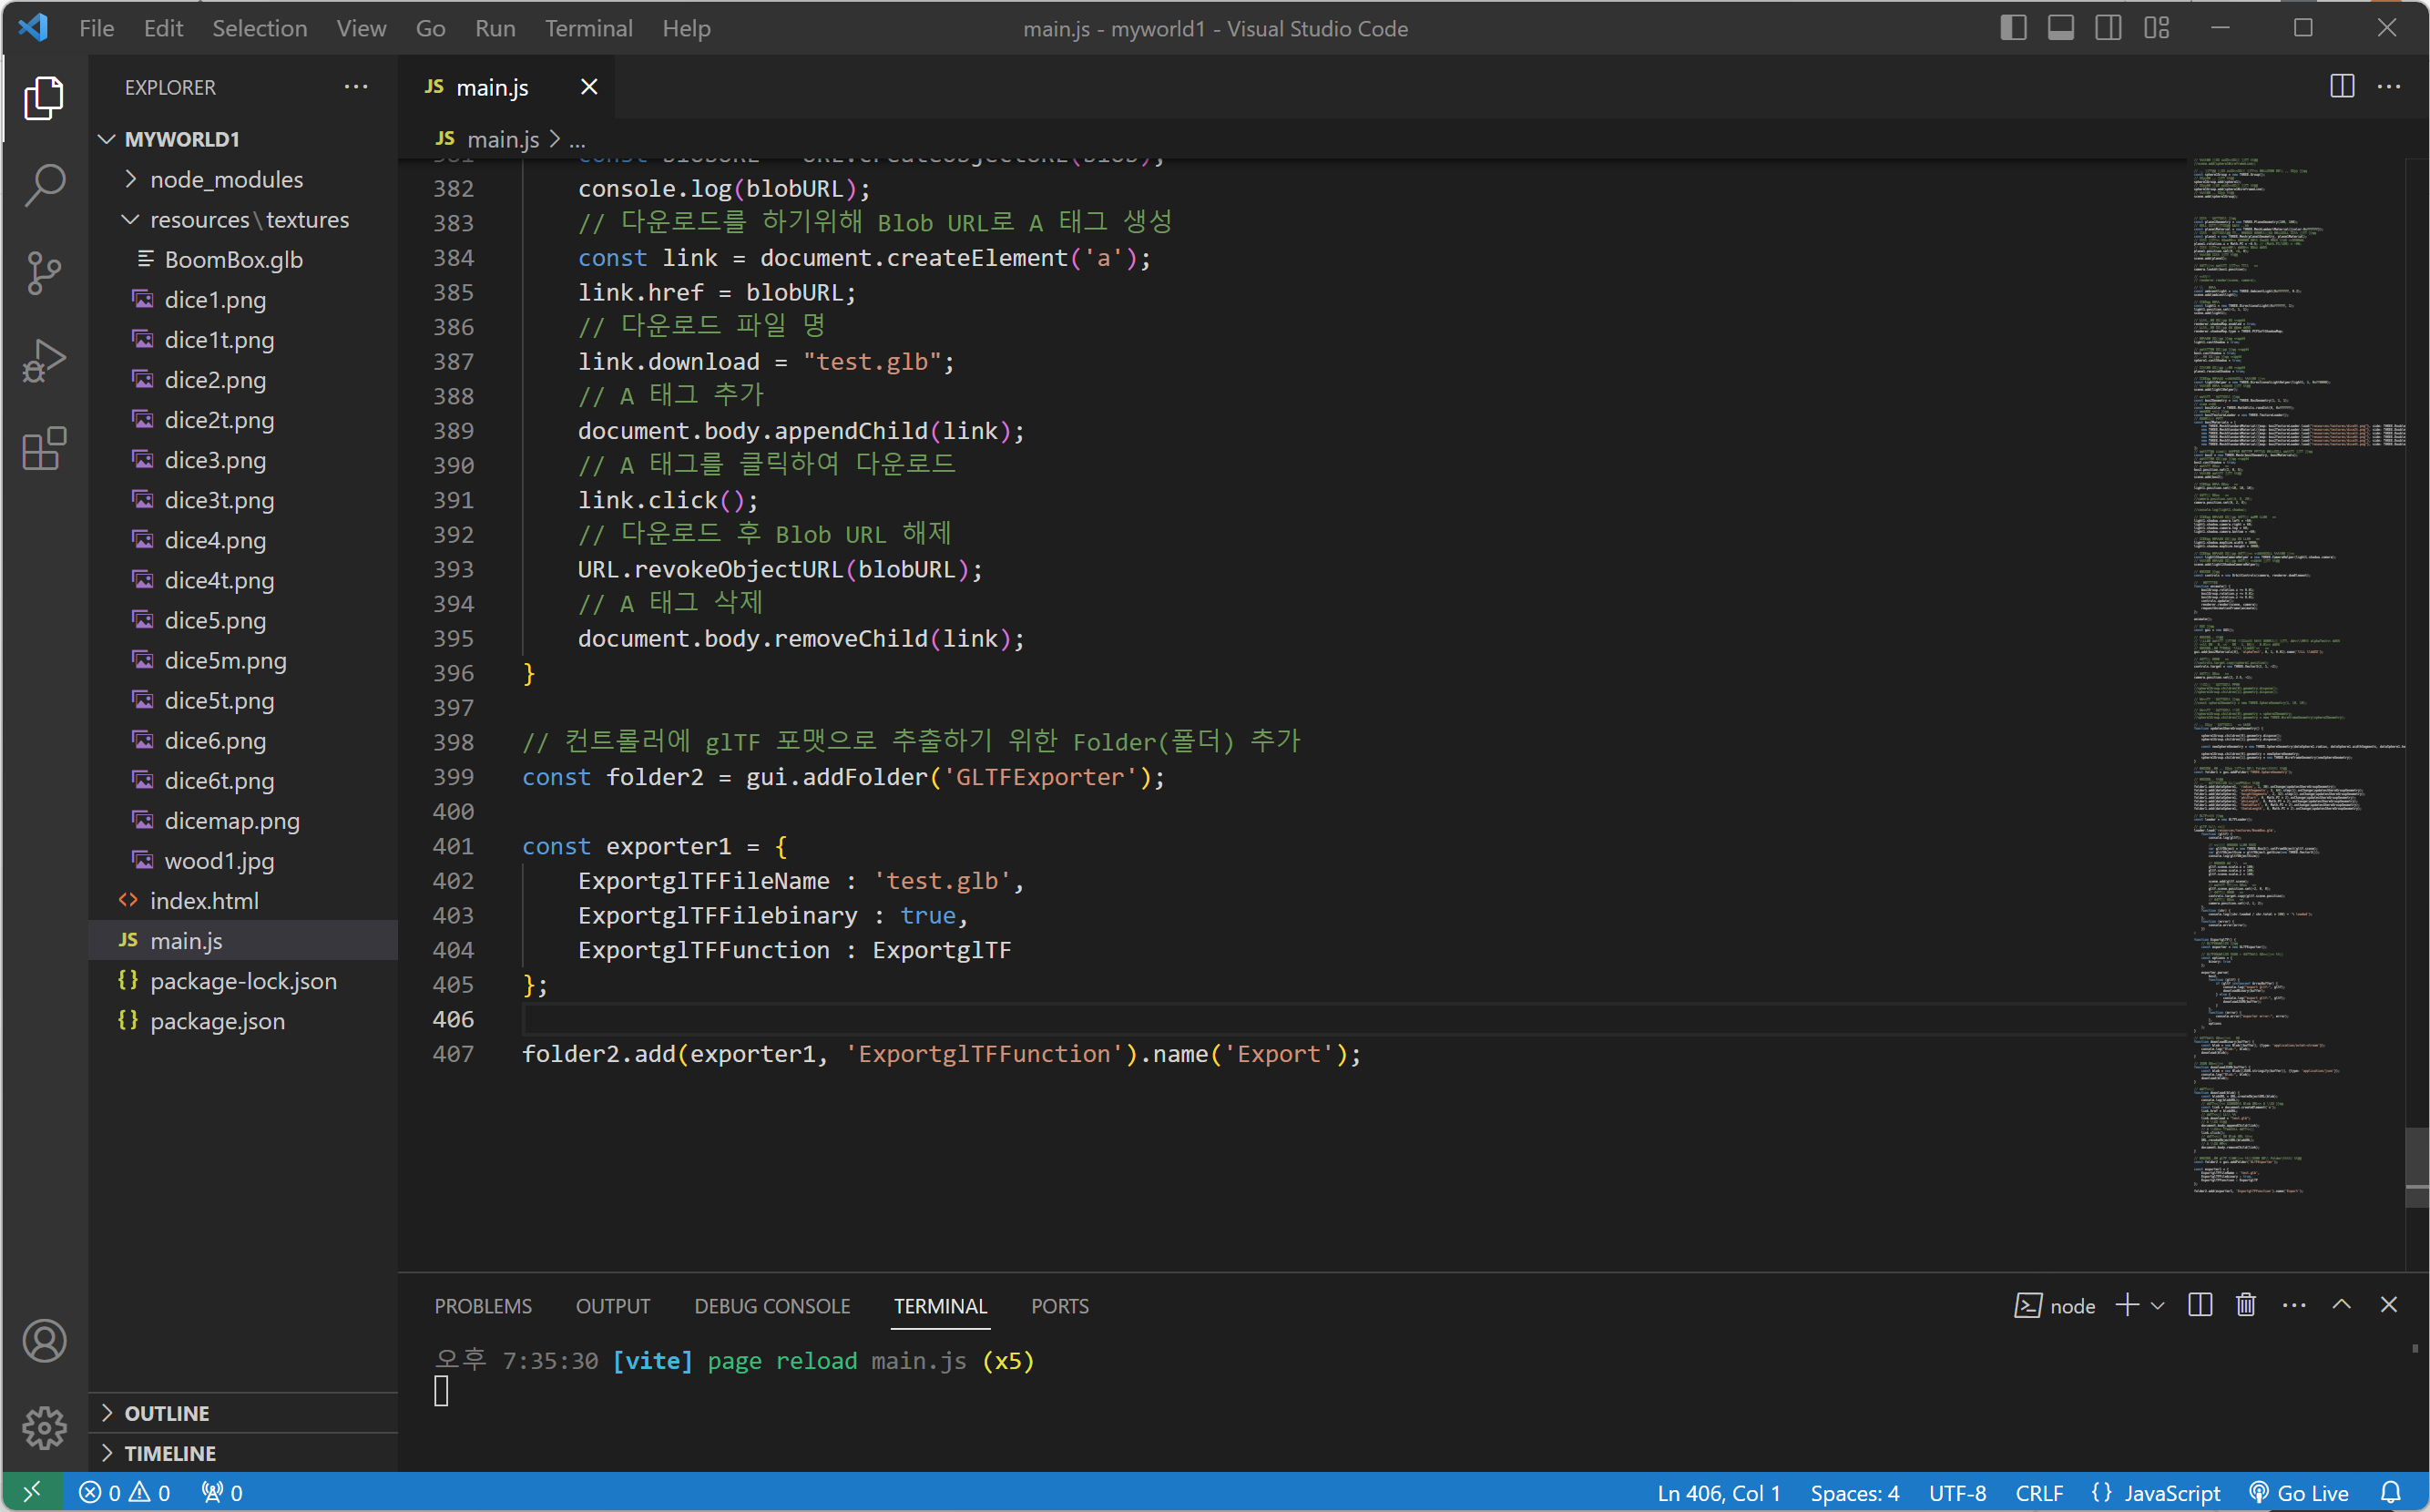Toggle the secondary side bar layout button

(2108, 28)
